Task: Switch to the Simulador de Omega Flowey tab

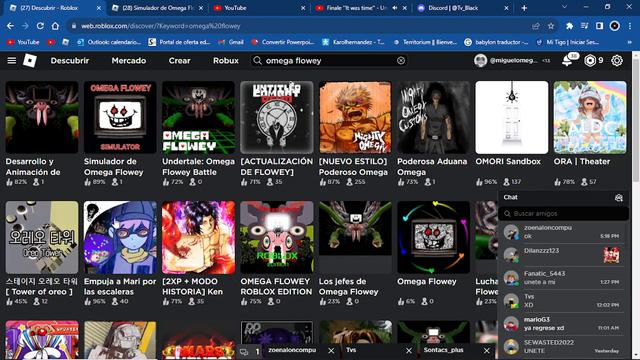Action: pyautogui.click(x=157, y=8)
